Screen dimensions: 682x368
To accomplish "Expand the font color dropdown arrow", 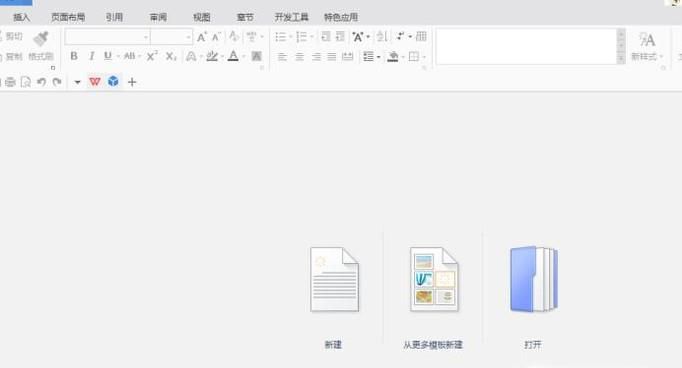I will coord(244,57).
